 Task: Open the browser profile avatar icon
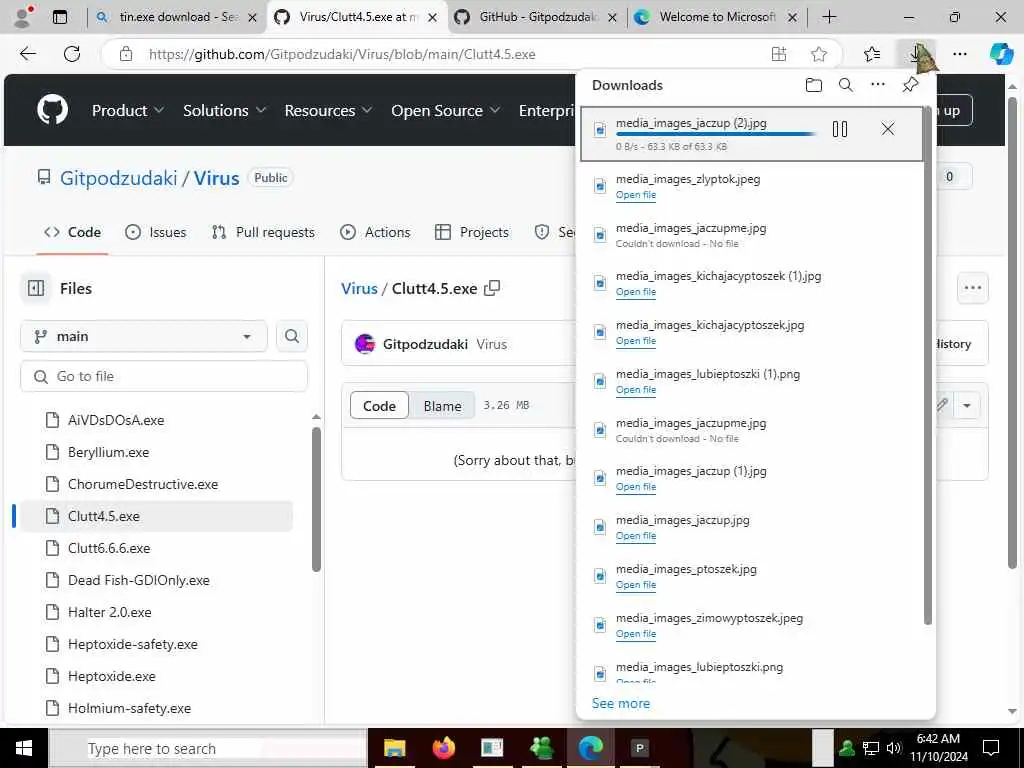22,17
